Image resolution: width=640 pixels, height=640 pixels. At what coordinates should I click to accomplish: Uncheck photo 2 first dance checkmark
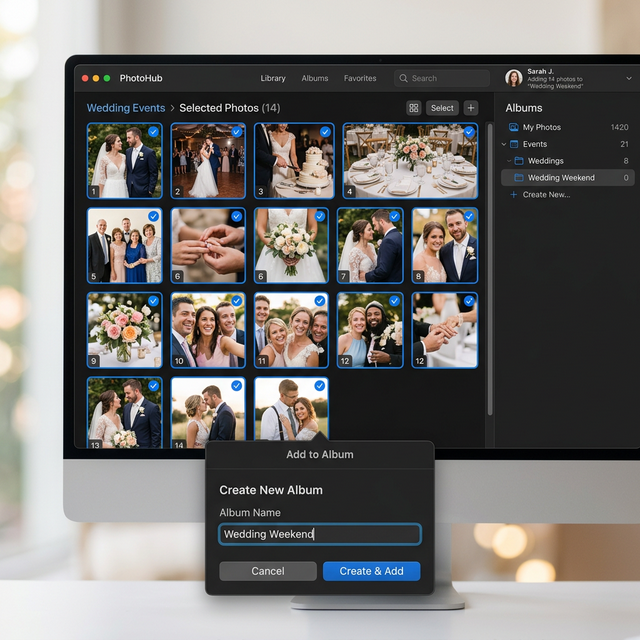coord(236,132)
